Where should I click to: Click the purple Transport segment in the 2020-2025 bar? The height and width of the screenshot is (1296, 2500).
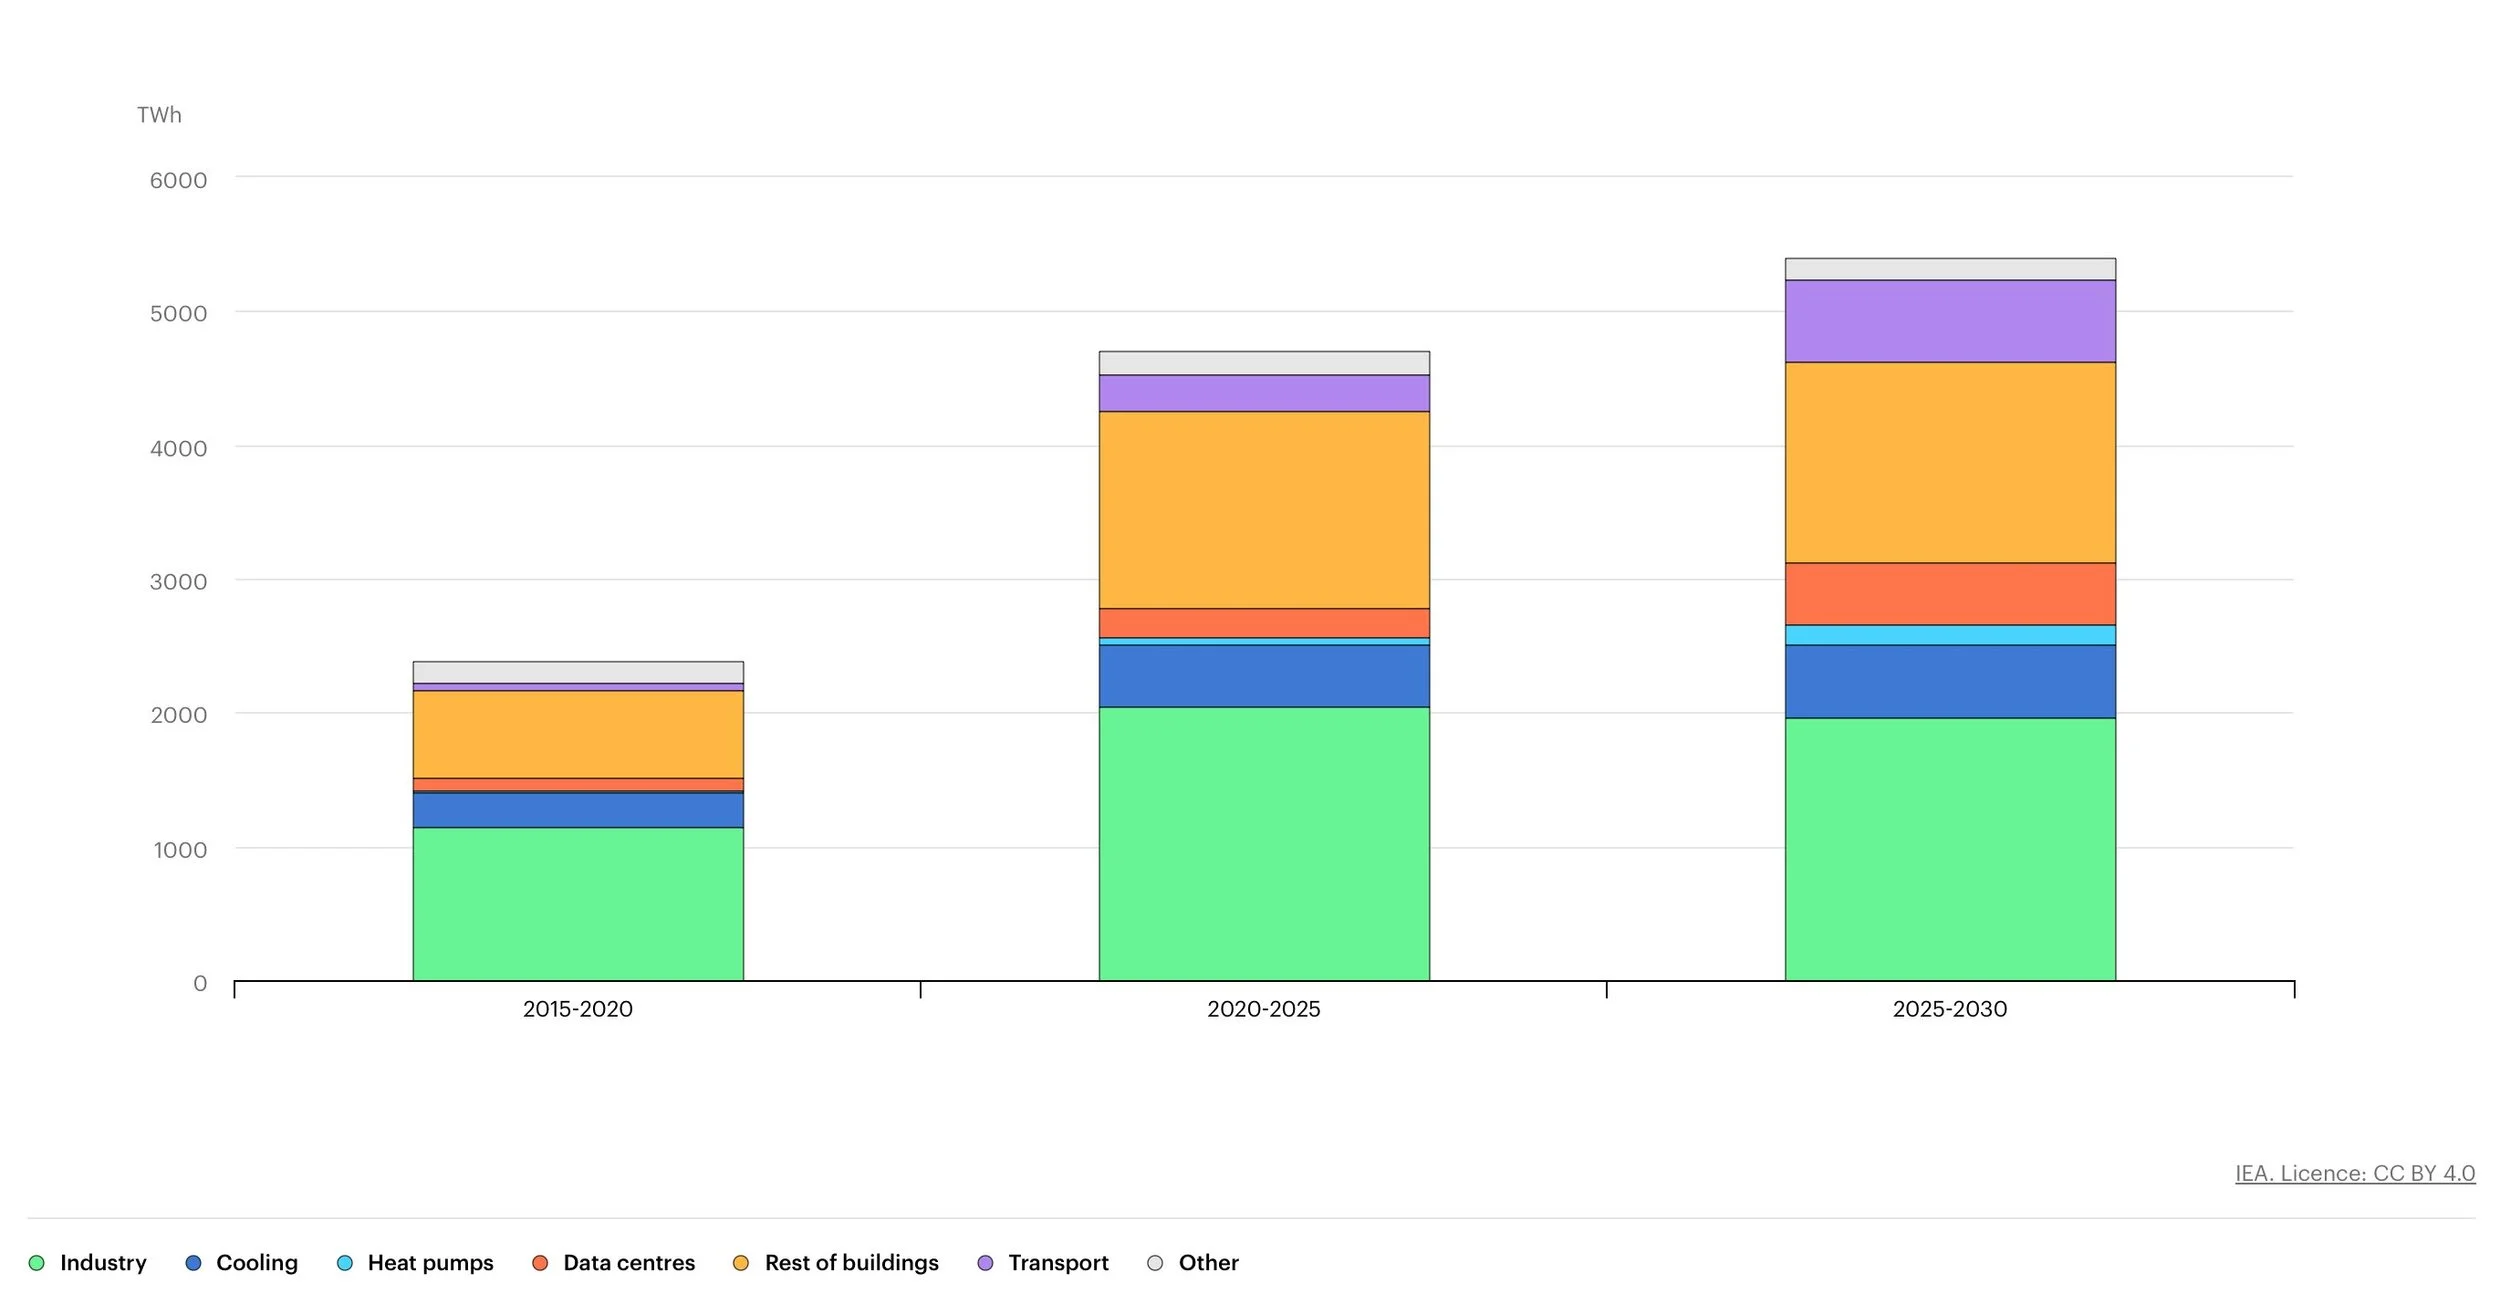pyautogui.click(x=1264, y=393)
